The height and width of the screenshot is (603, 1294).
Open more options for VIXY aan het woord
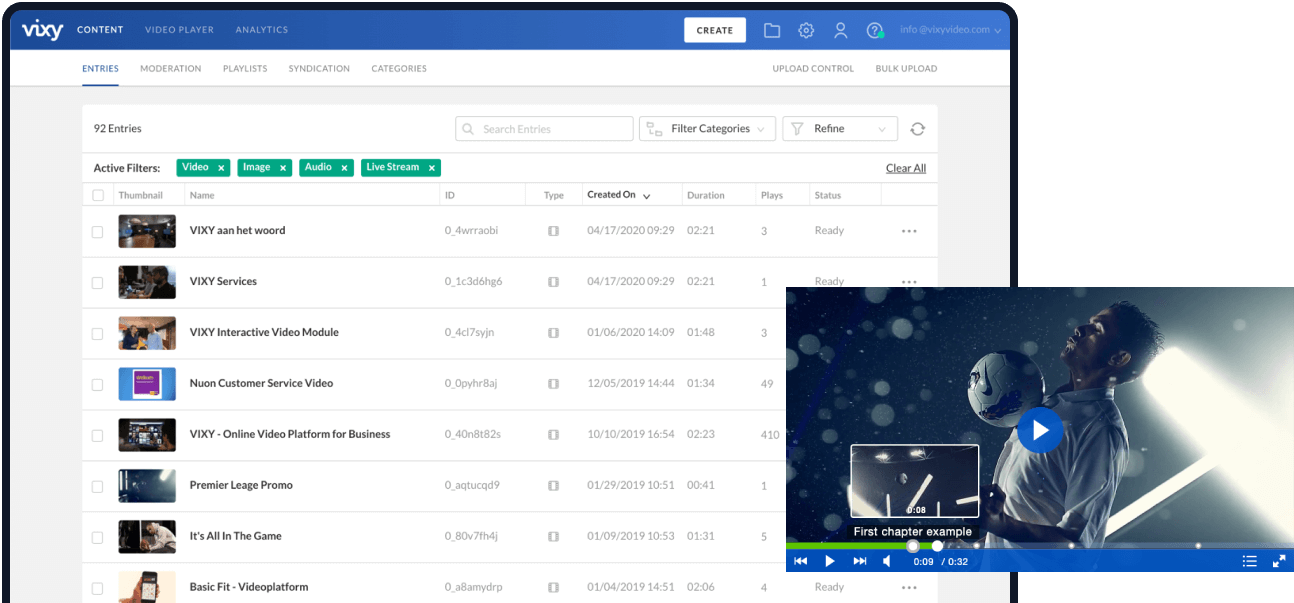[x=909, y=231]
